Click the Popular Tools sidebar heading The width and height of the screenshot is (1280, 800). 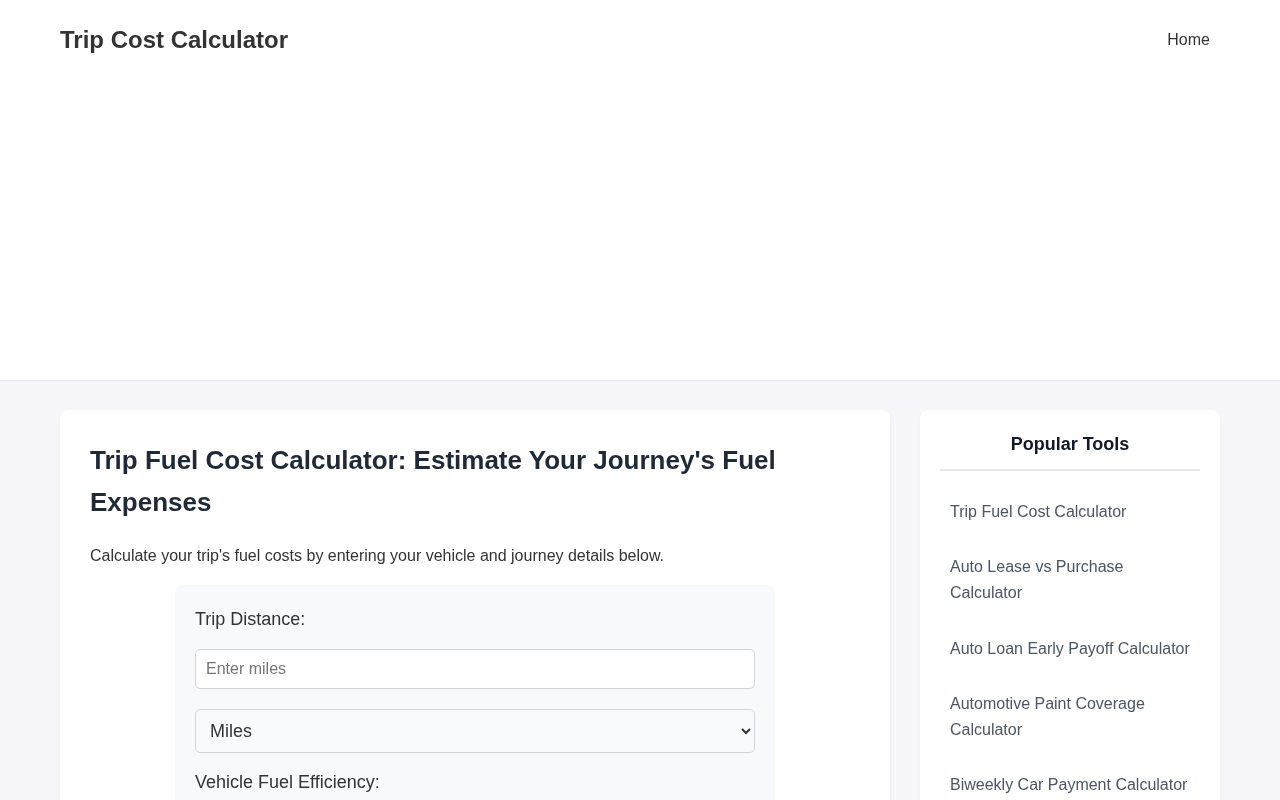pyautogui.click(x=1070, y=444)
